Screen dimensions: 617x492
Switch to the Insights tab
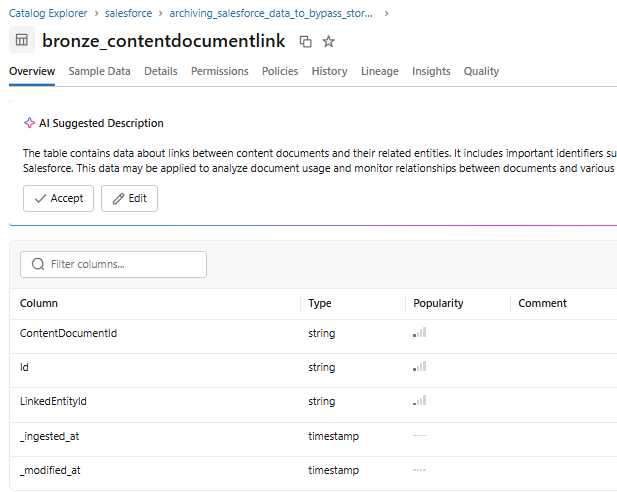click(431, 71)
